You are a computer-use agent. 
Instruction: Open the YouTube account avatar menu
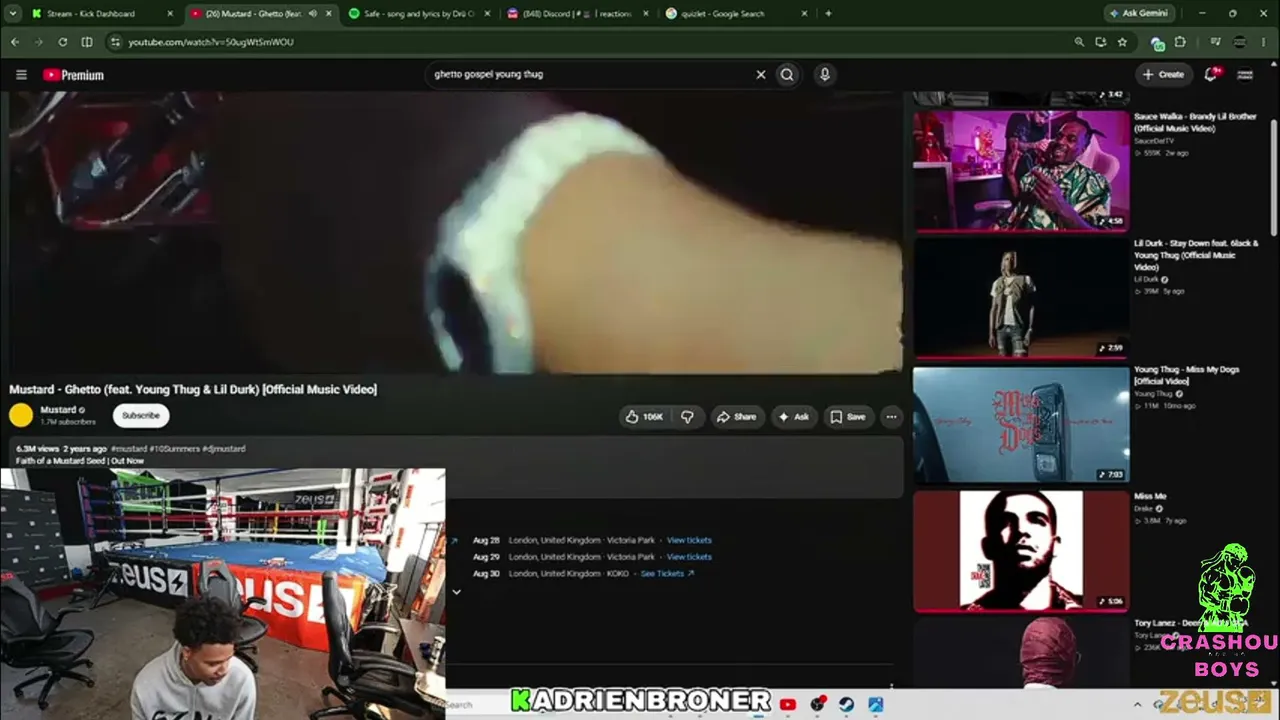tap(1245, 74)
